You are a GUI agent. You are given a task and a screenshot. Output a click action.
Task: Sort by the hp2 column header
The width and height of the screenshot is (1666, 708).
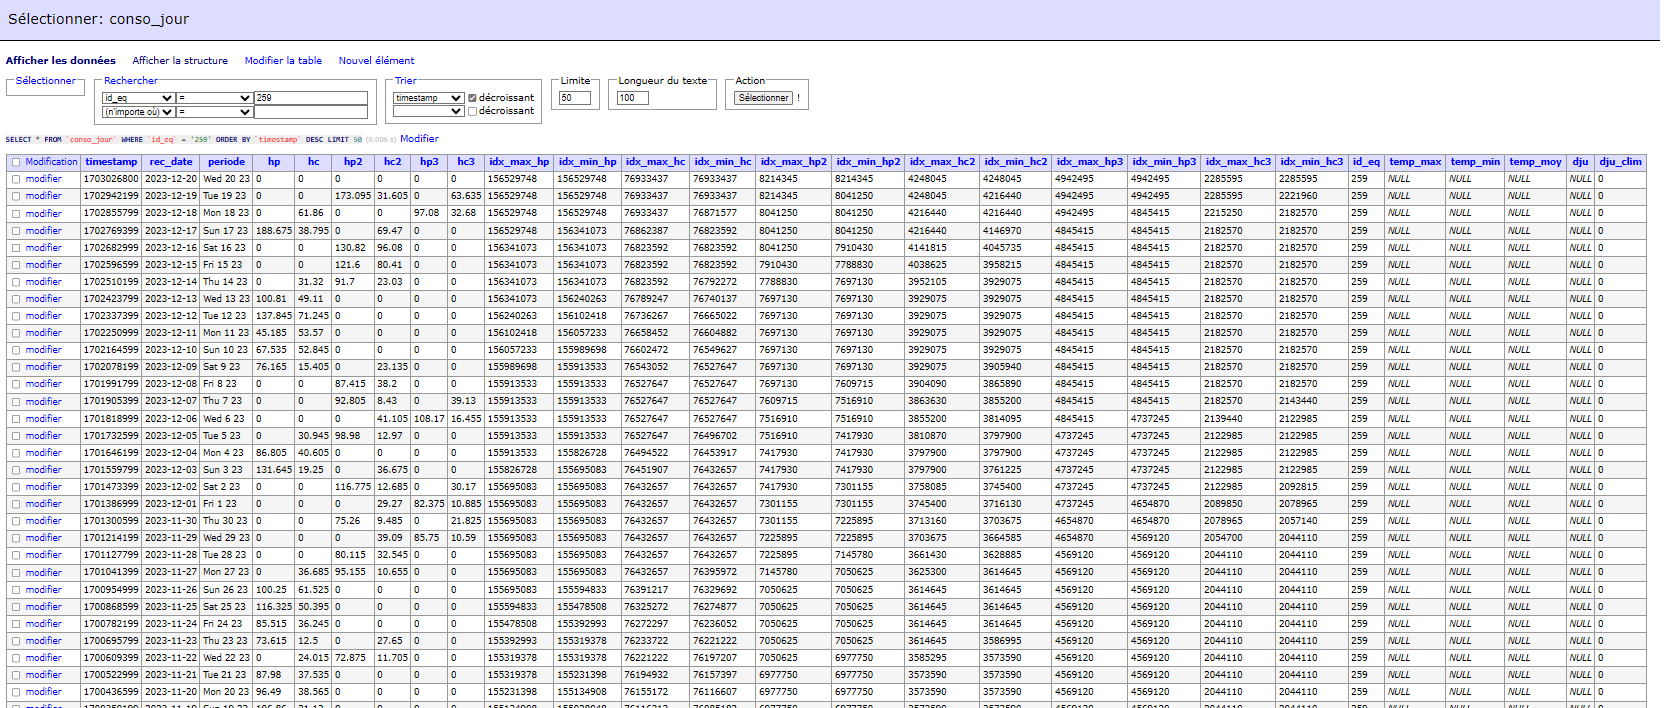point(353,162)
